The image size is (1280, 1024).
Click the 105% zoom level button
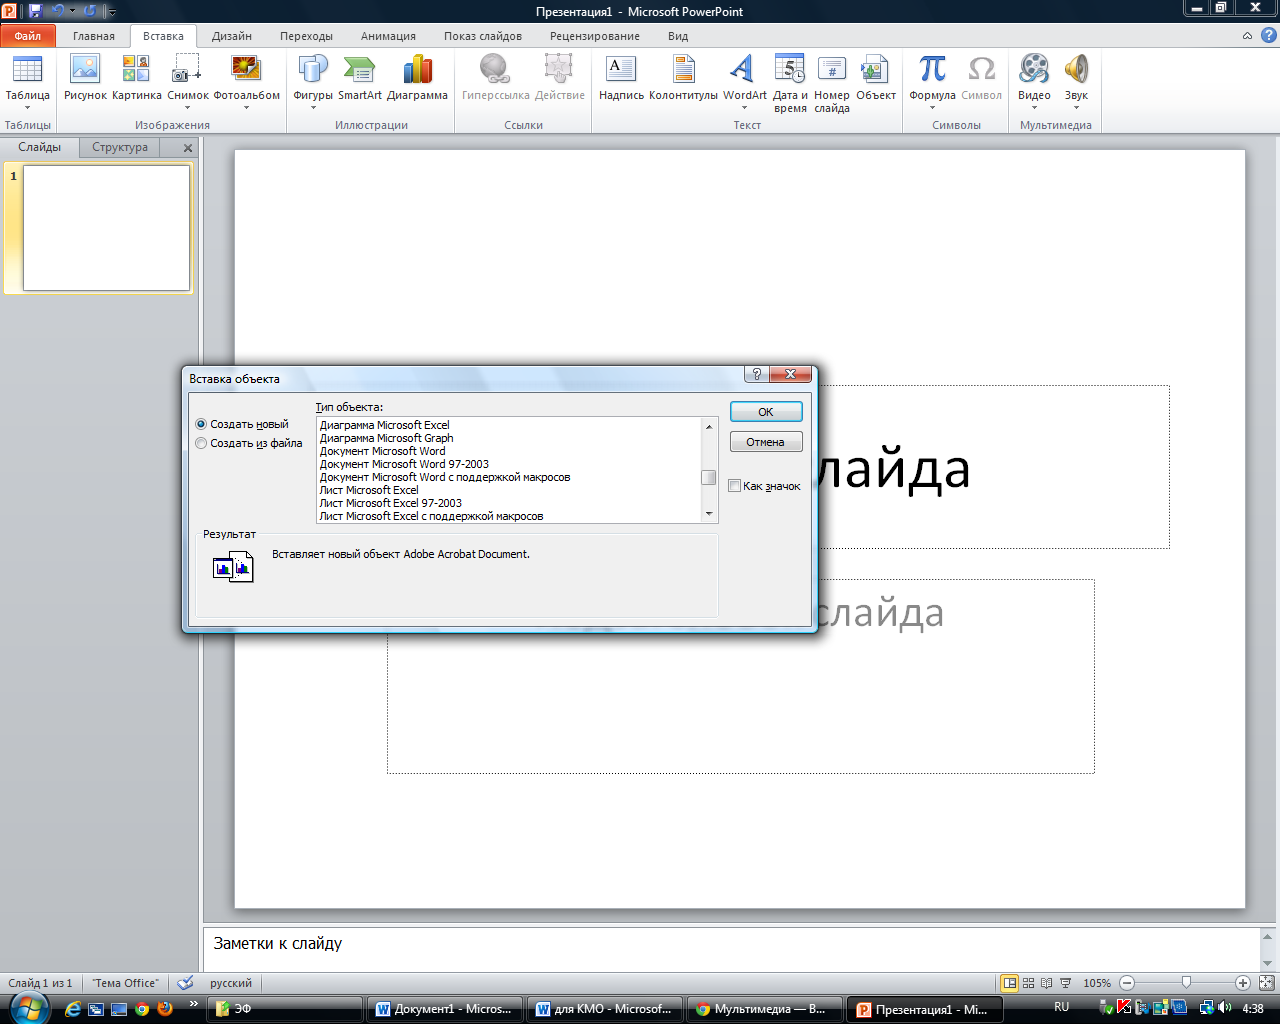click(x=1097, y=983)
